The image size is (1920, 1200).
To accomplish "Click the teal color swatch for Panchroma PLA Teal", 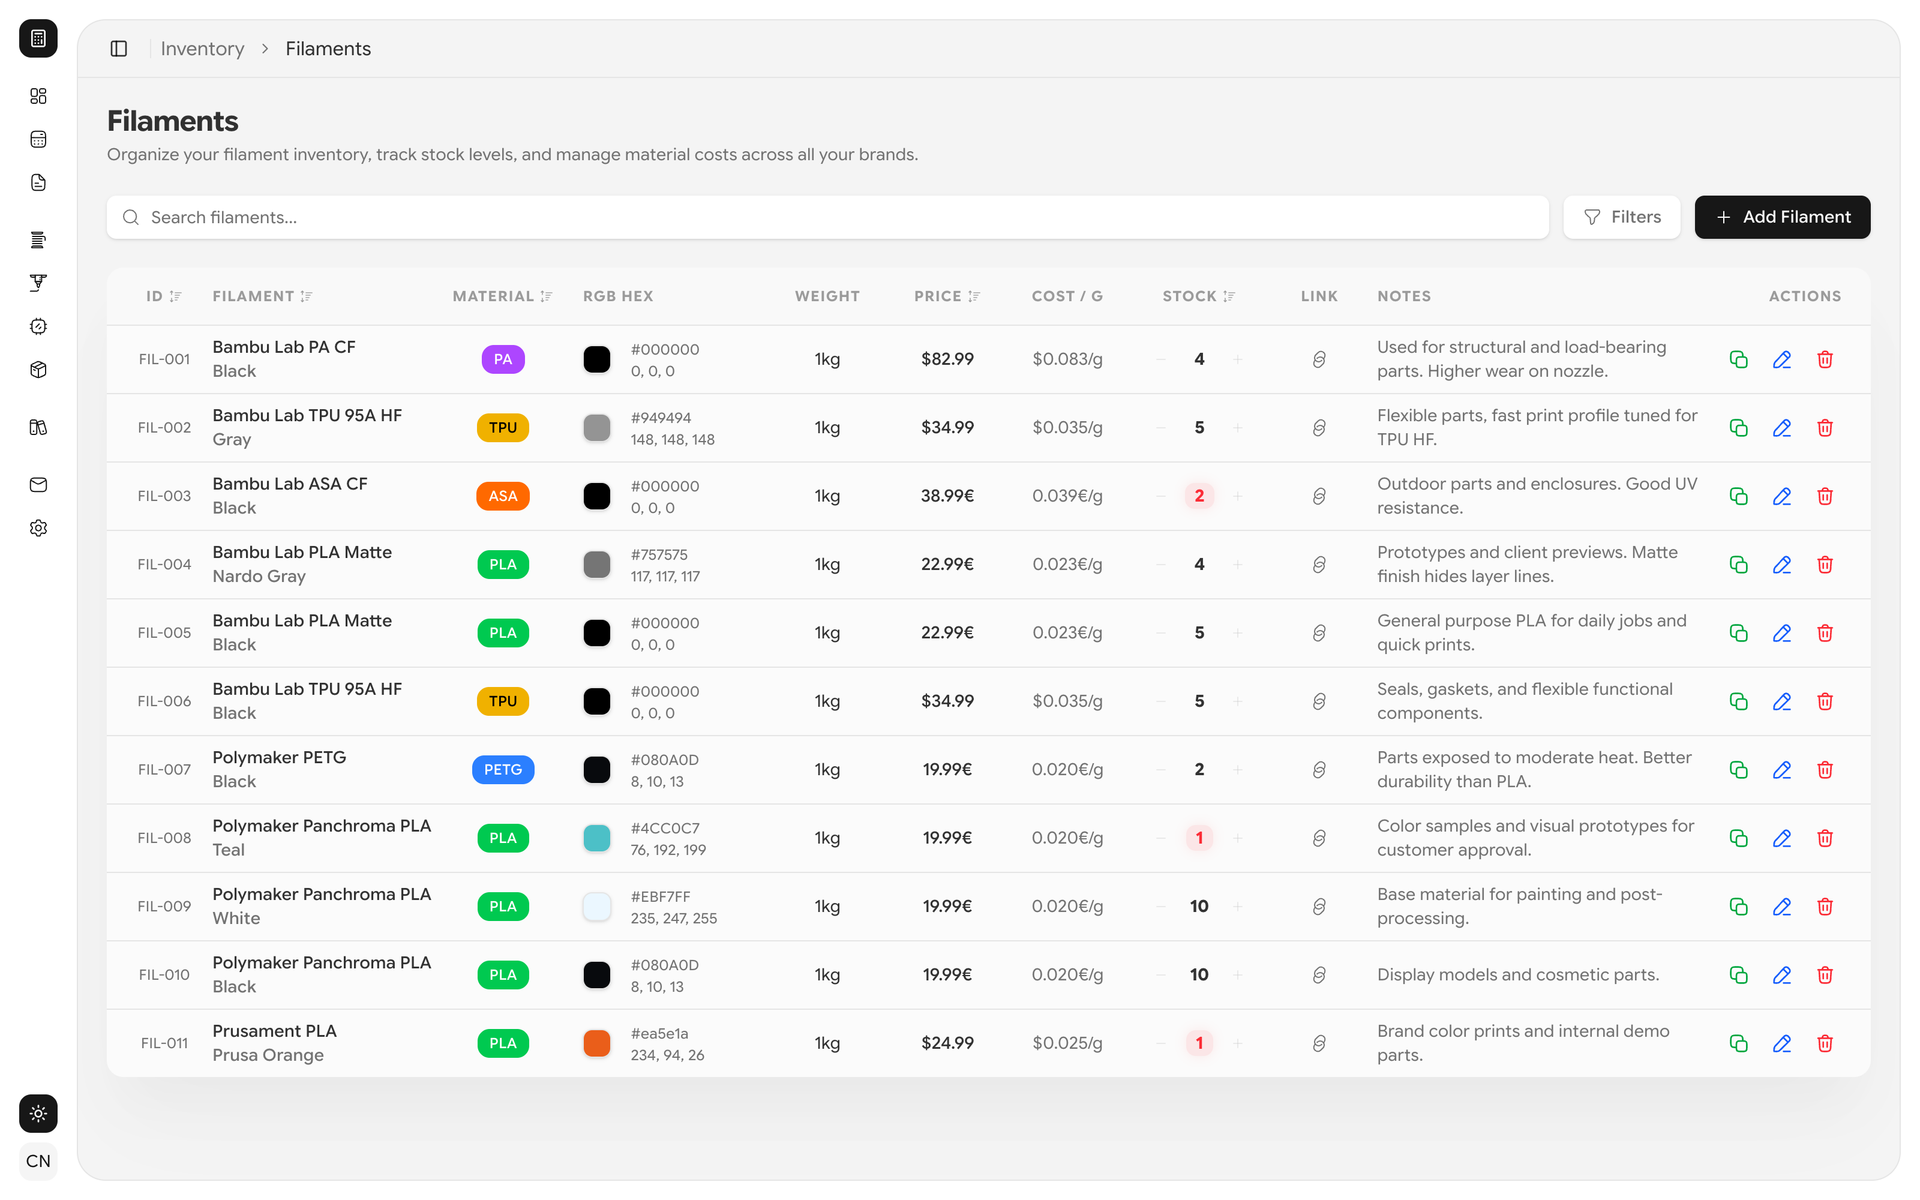I will (x=597, y=838).
